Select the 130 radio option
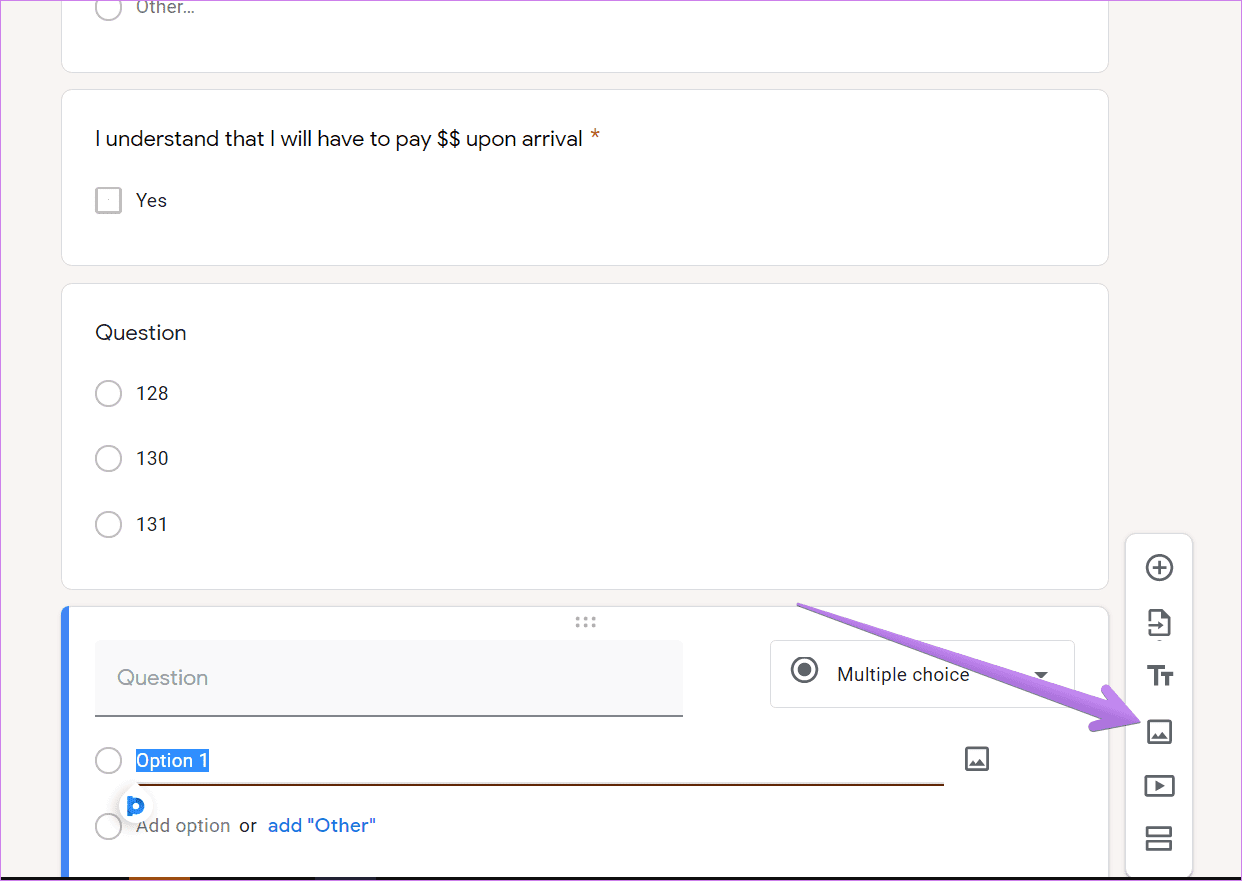 108,458
